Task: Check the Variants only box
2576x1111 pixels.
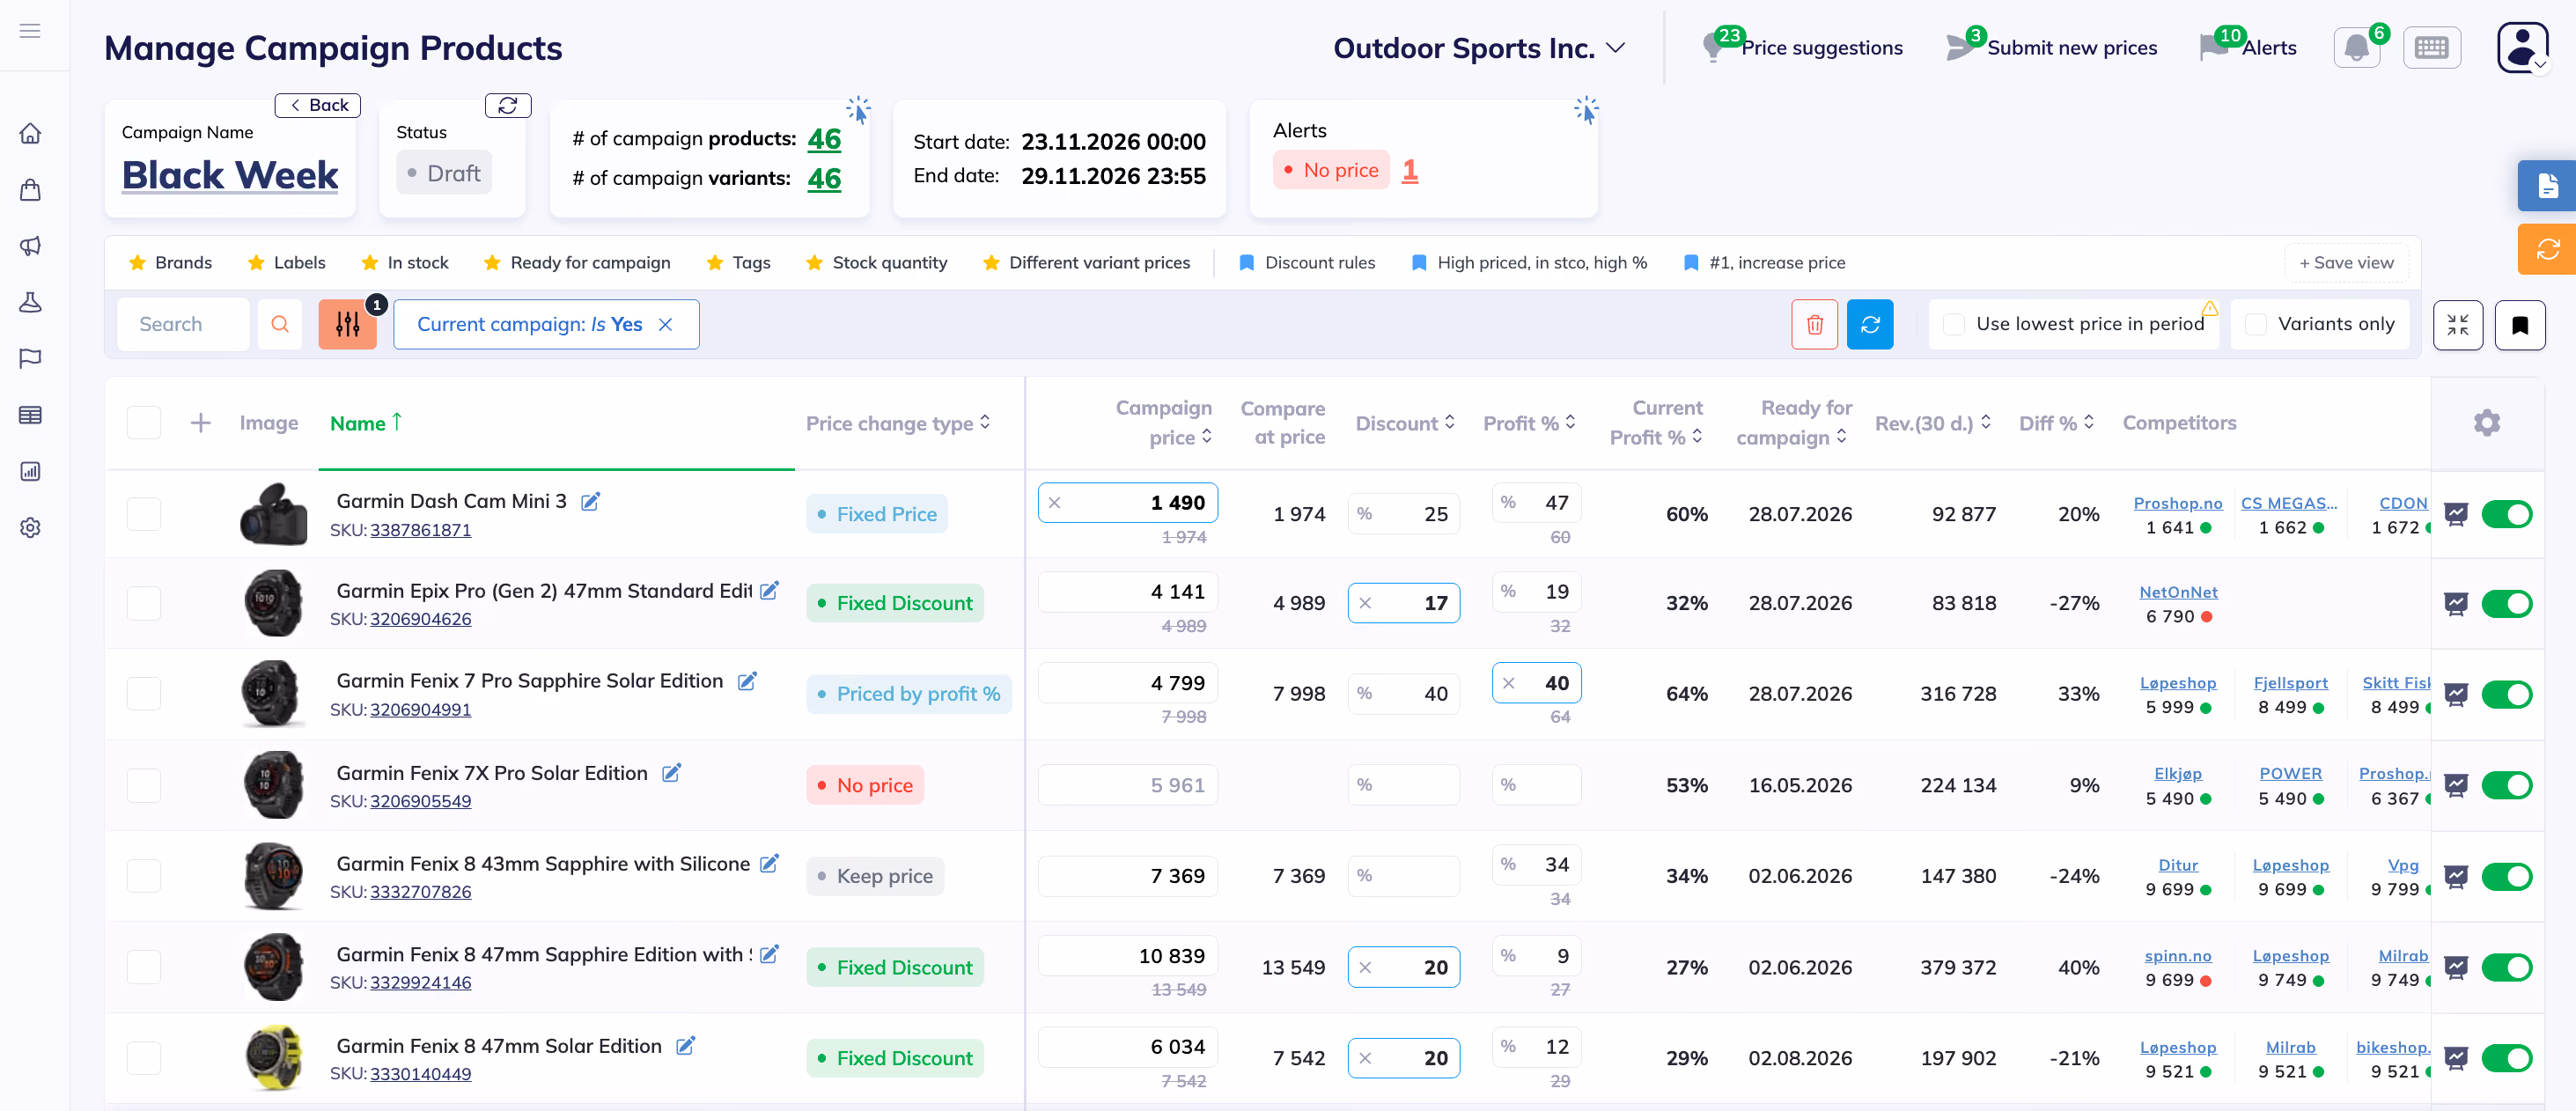Action: point(2255,324)
